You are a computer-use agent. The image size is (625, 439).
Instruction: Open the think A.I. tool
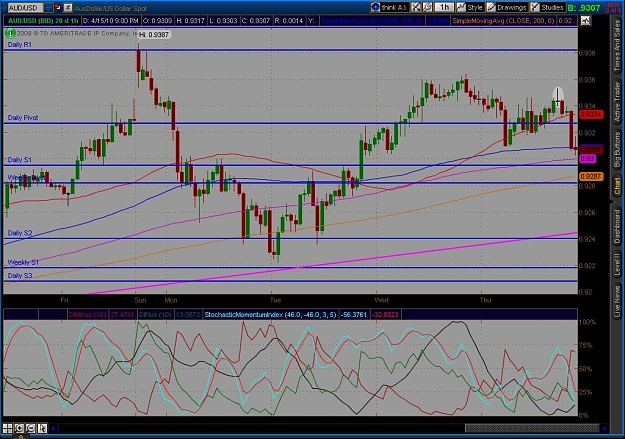point(389,7)
